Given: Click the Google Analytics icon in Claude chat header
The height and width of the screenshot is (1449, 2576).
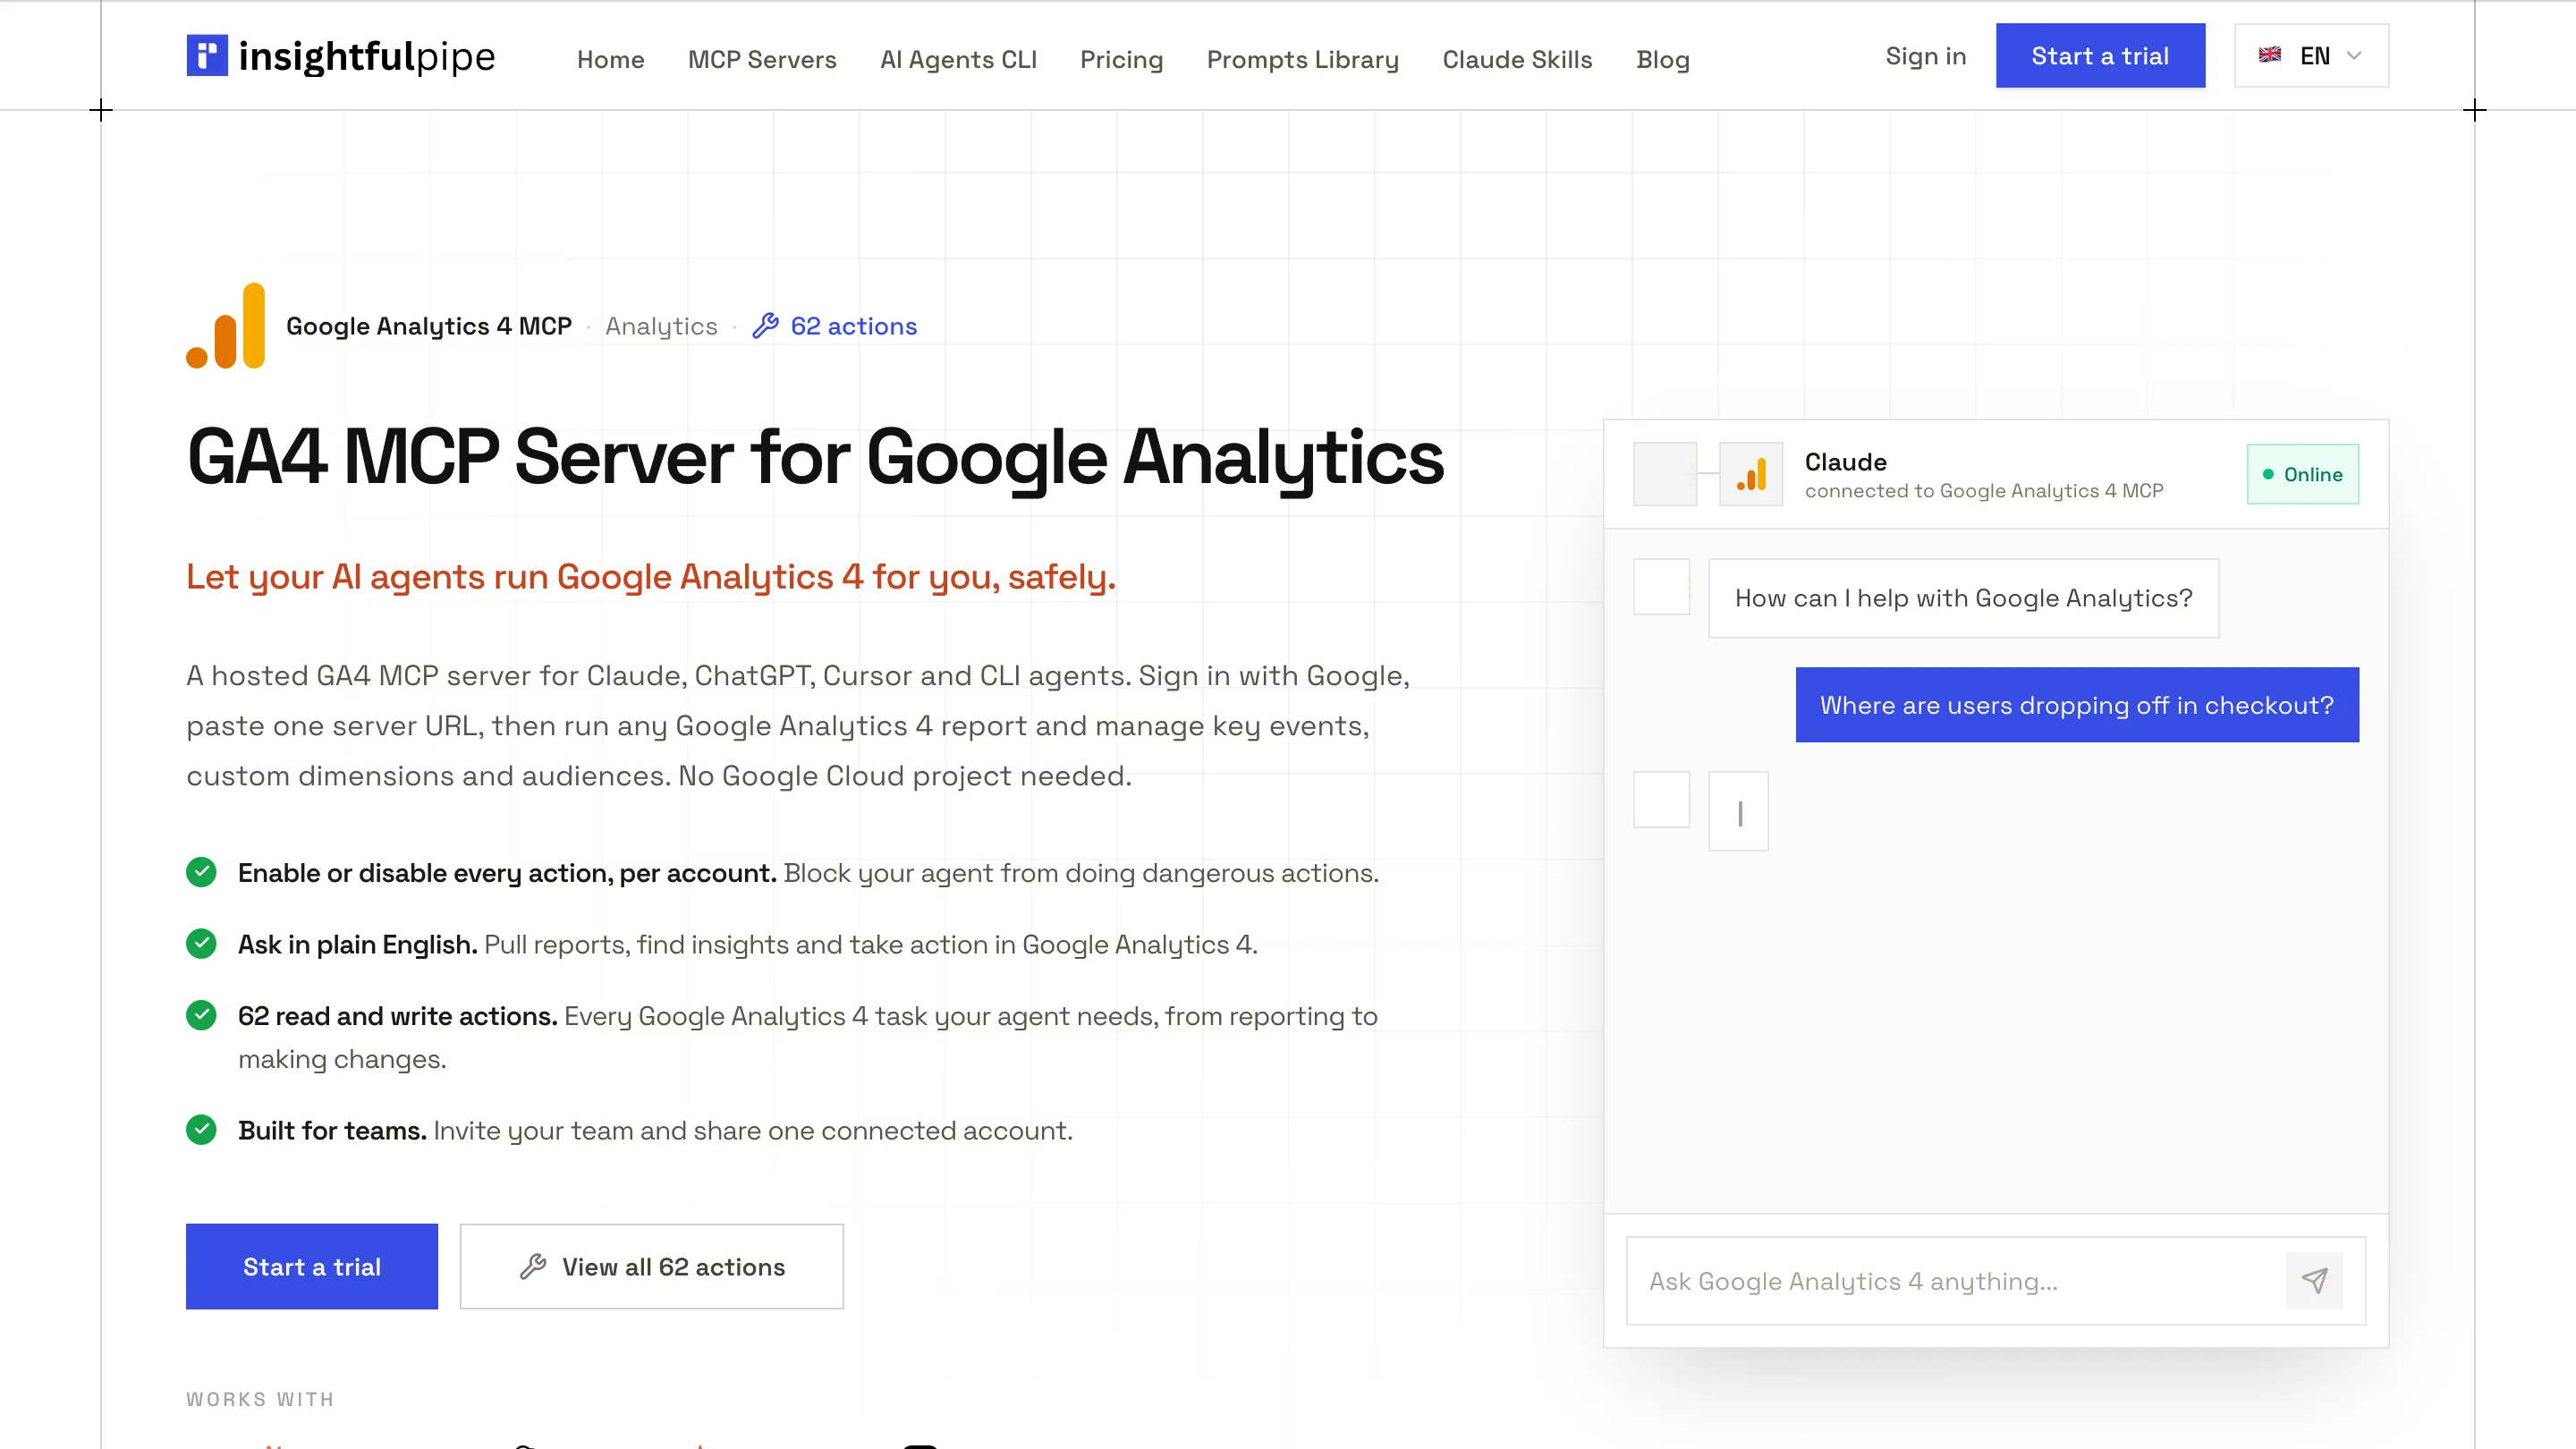Looking at the screenshot, I should point(1751,474).
